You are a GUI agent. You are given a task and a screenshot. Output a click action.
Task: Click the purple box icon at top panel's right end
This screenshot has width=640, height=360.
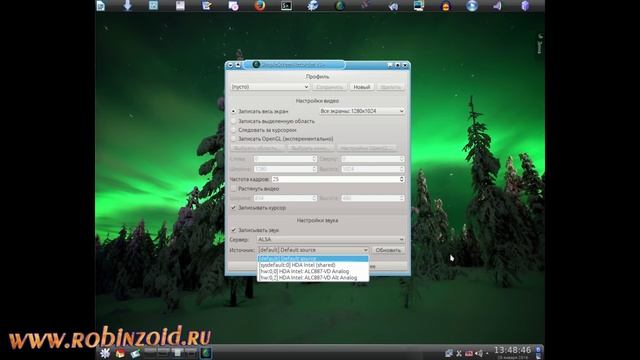[x=525, y=5]
